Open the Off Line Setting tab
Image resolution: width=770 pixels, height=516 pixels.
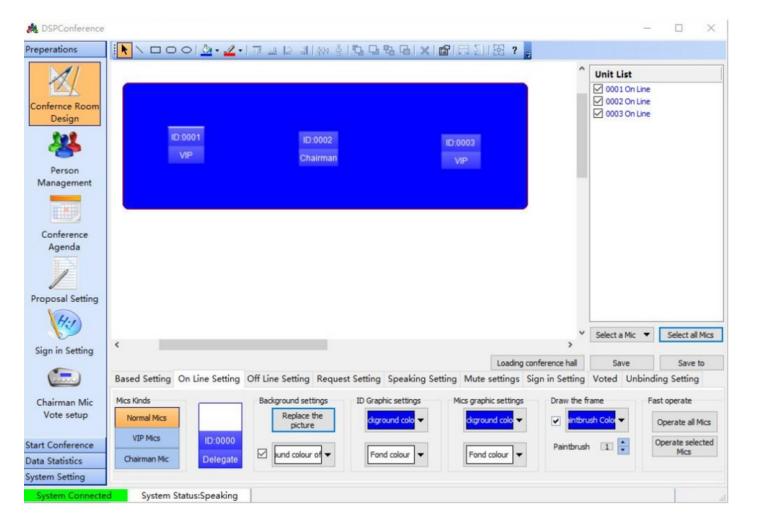[278, 379]
